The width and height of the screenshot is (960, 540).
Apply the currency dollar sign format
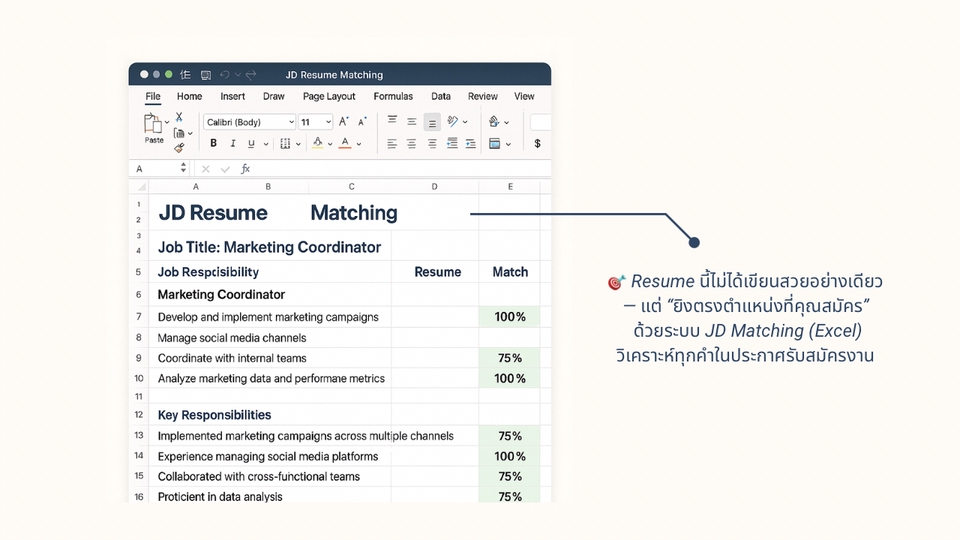(x=537, y=144)
